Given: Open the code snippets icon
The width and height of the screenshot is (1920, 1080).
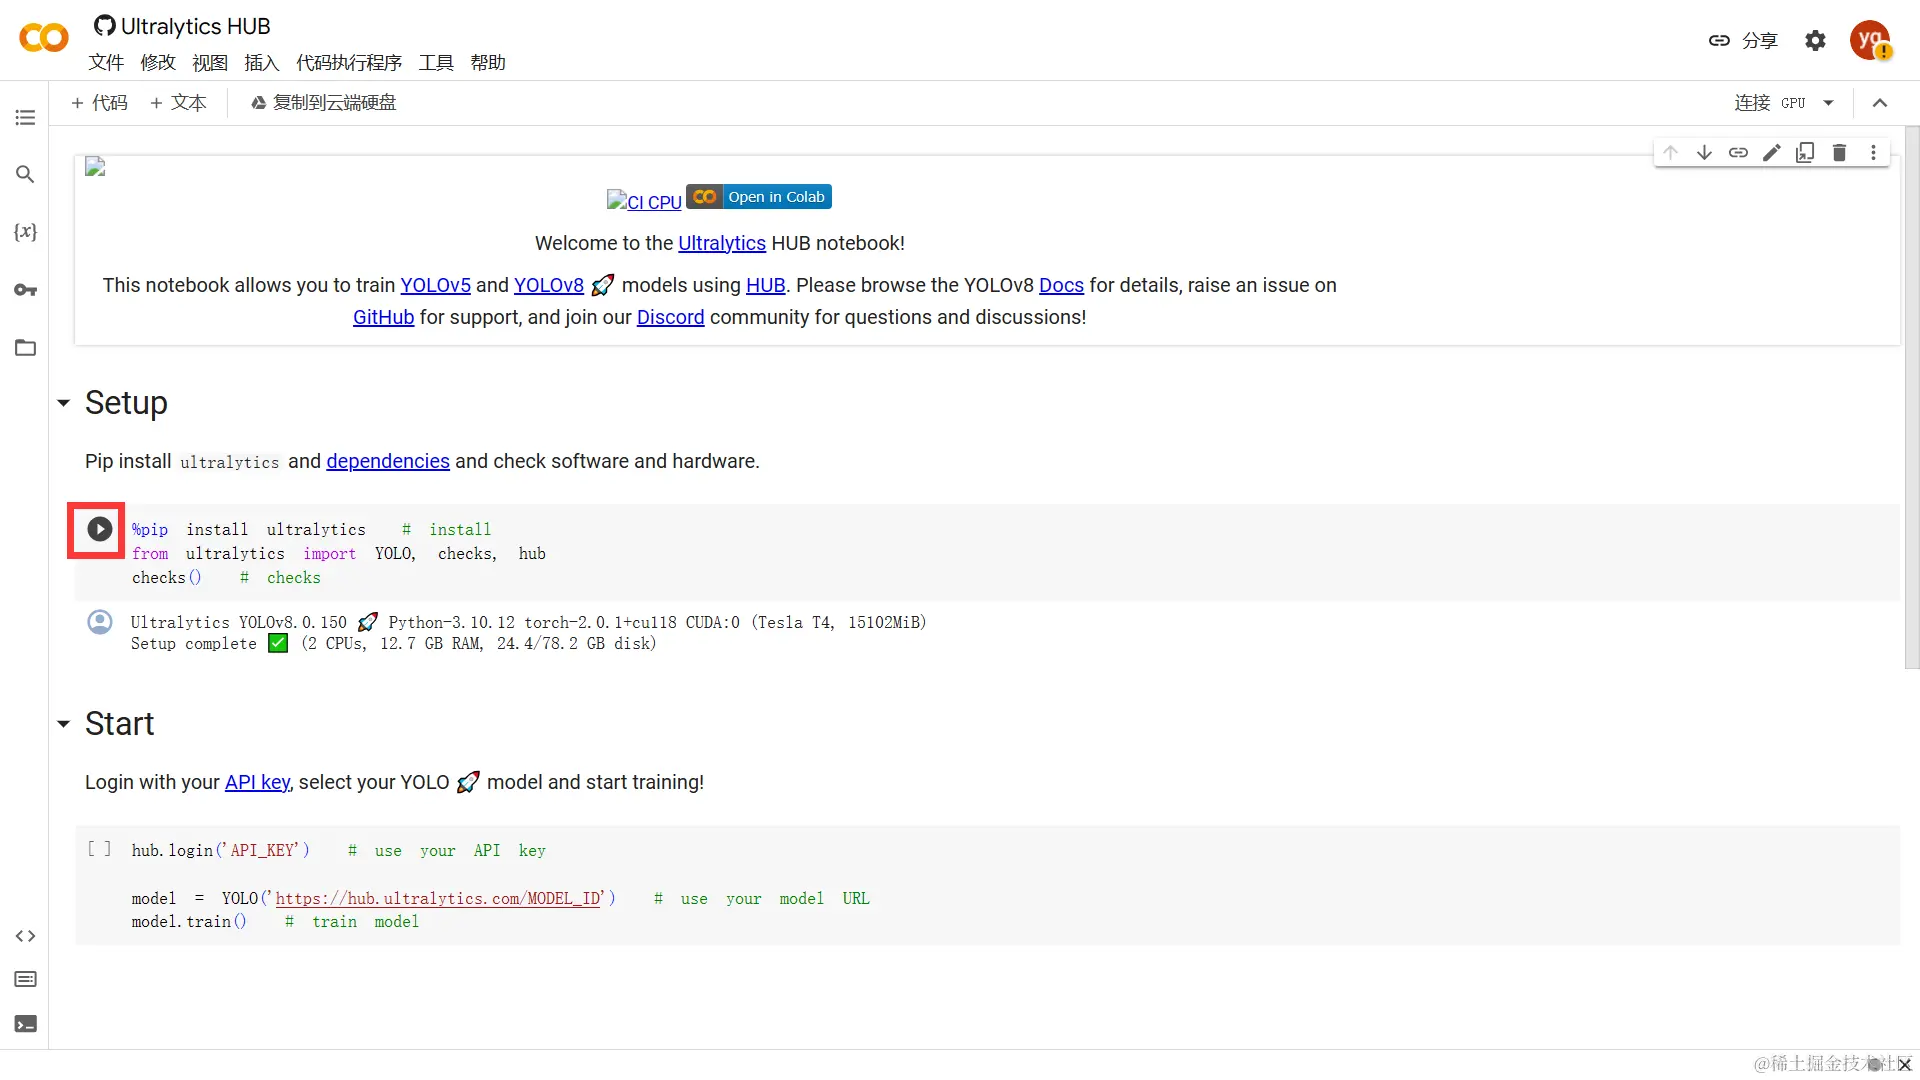Looking at the screenshot, I should [25, 936].
